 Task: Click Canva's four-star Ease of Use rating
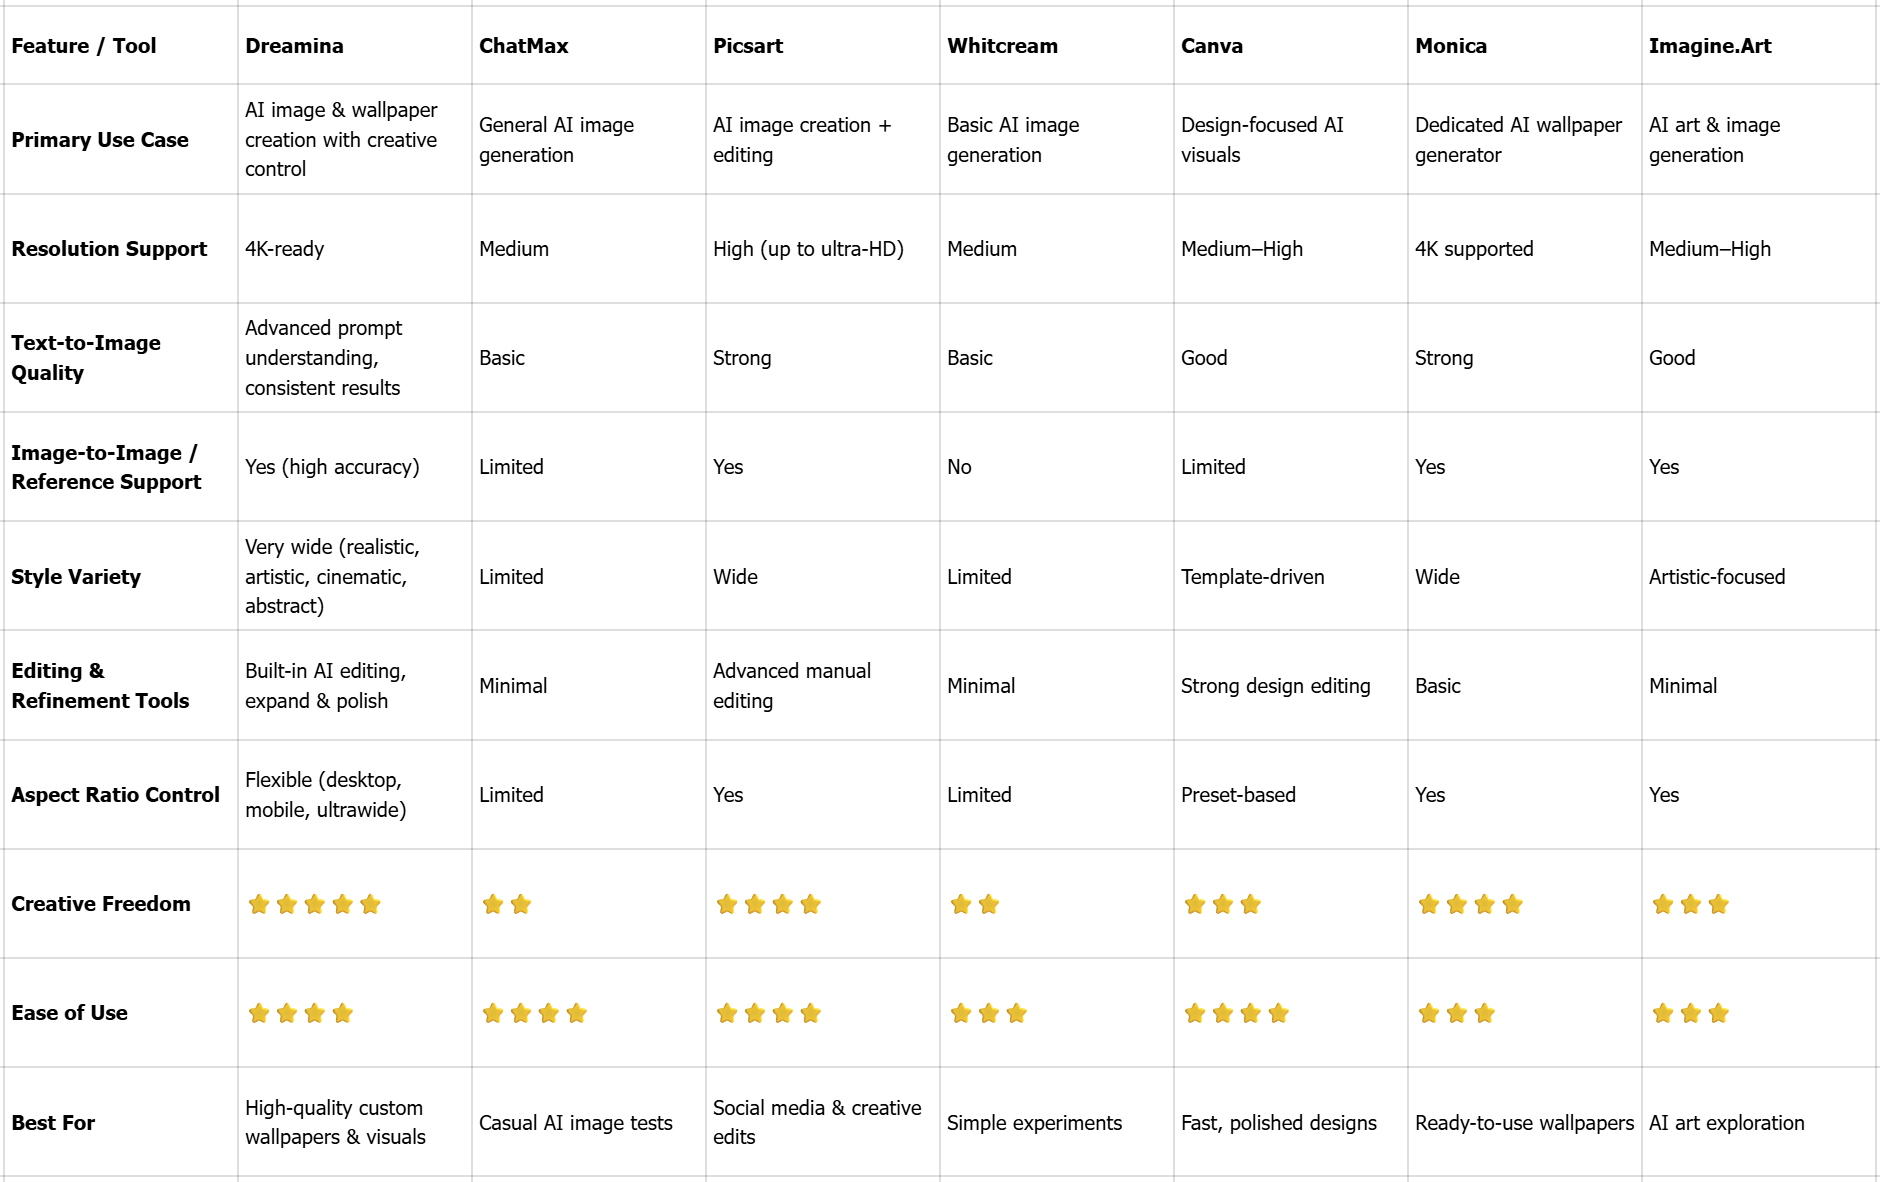coord(1236,1013)
